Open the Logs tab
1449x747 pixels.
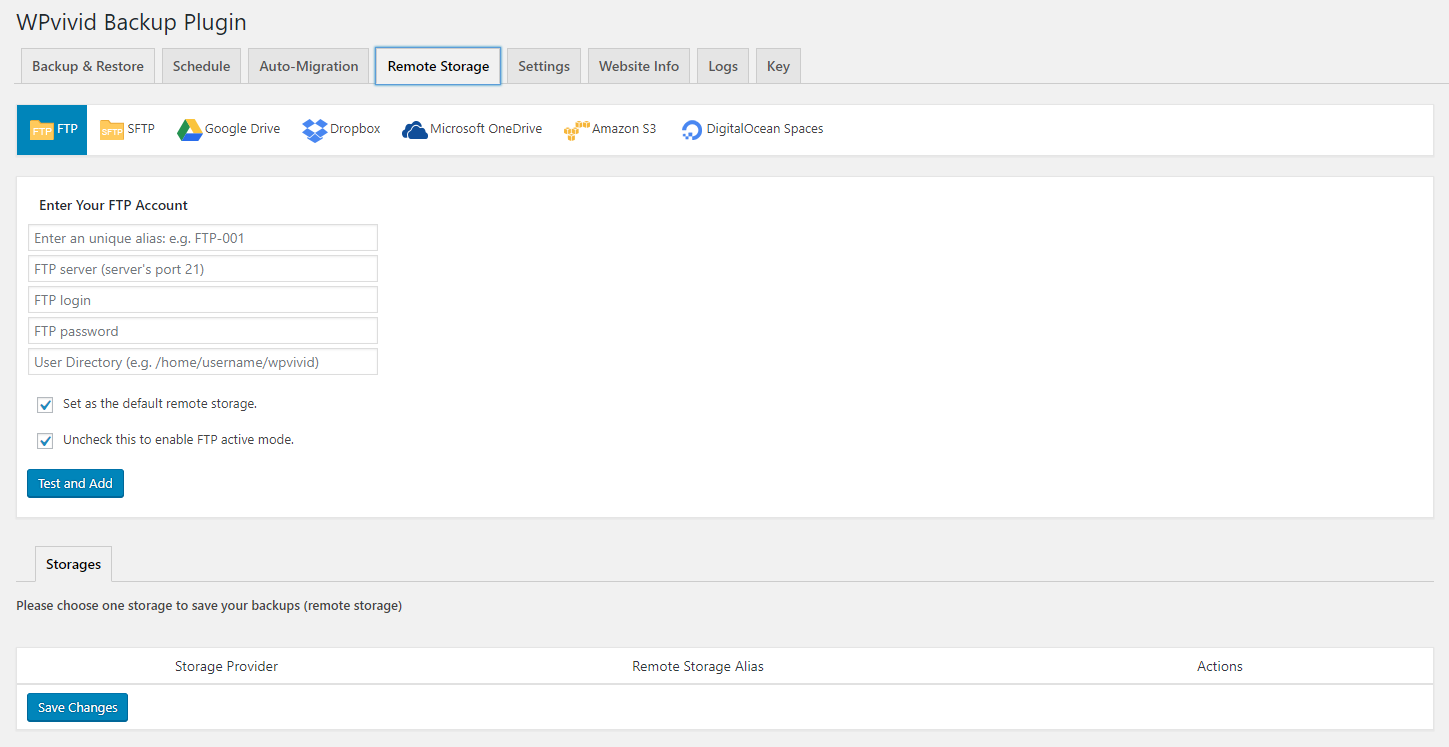point(722,66)
